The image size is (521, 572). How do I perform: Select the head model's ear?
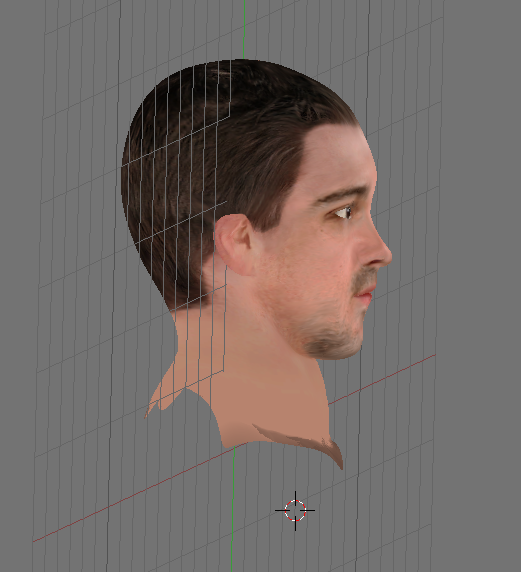click(x=235, y=244)
